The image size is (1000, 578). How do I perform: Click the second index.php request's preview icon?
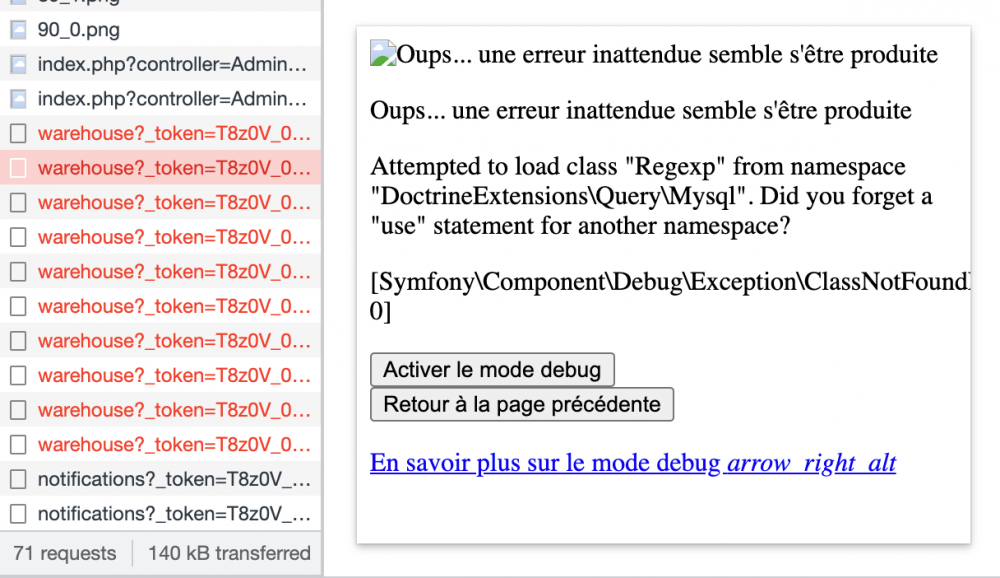pyautogui.click(x=16, y=99)
